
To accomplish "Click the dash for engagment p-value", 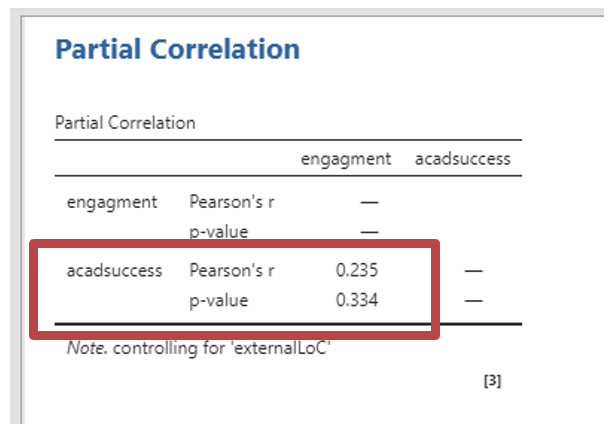I will 369,231.
